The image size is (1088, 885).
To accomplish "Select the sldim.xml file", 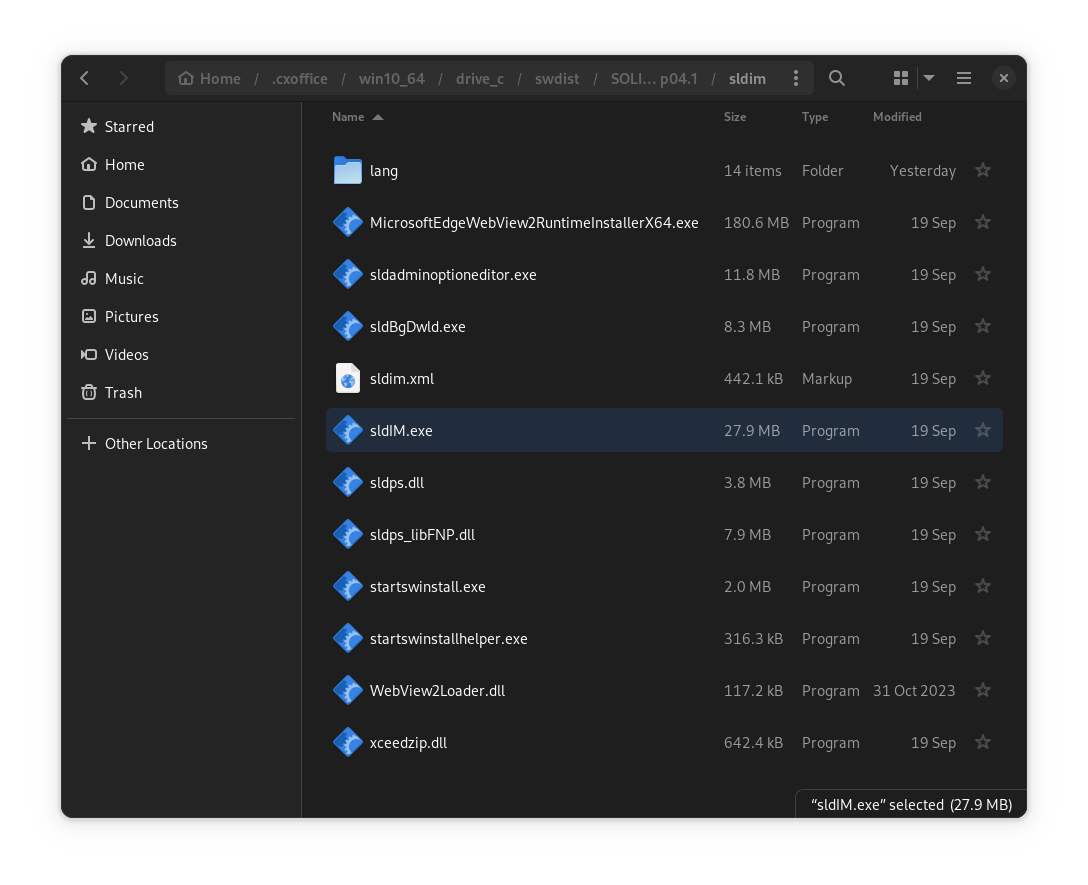I will click(402, 378).
